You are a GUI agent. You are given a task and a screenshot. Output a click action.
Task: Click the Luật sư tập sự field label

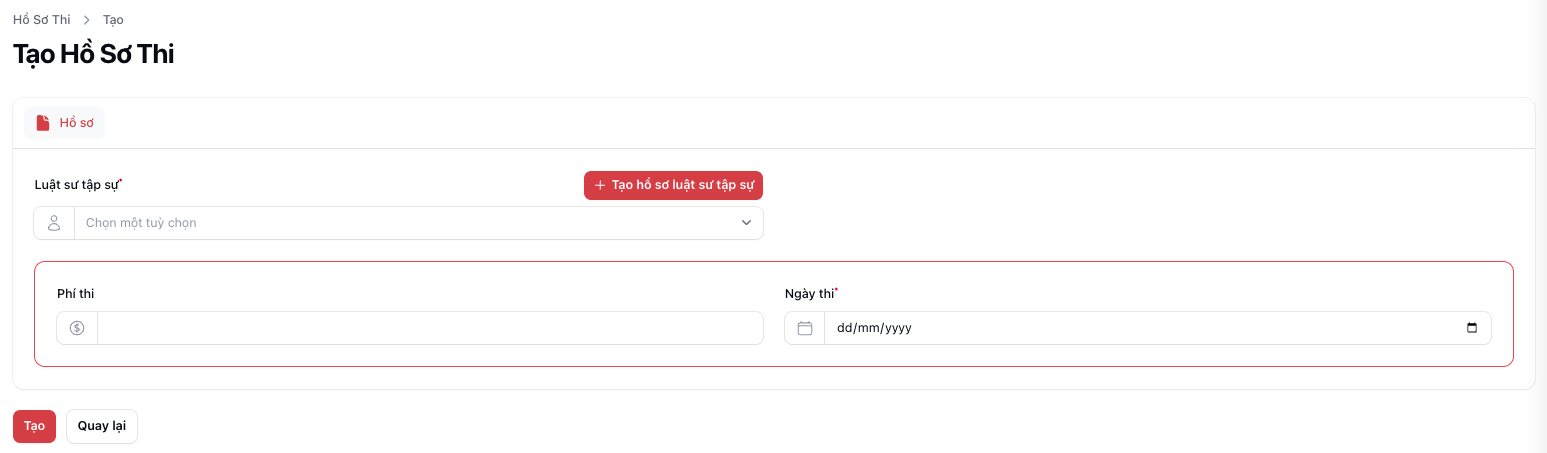point(76,185)
